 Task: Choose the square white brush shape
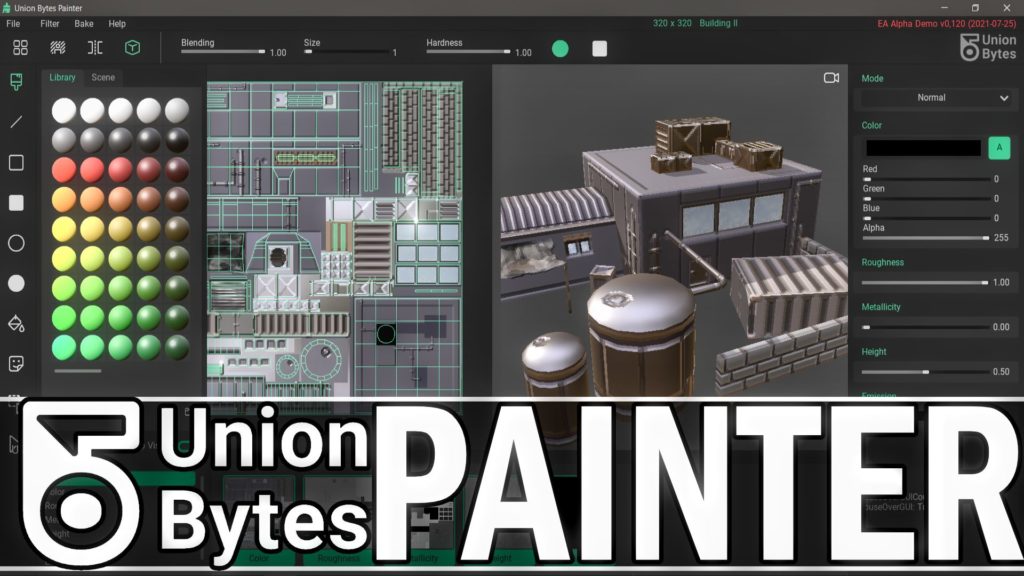tap(600, 49)
